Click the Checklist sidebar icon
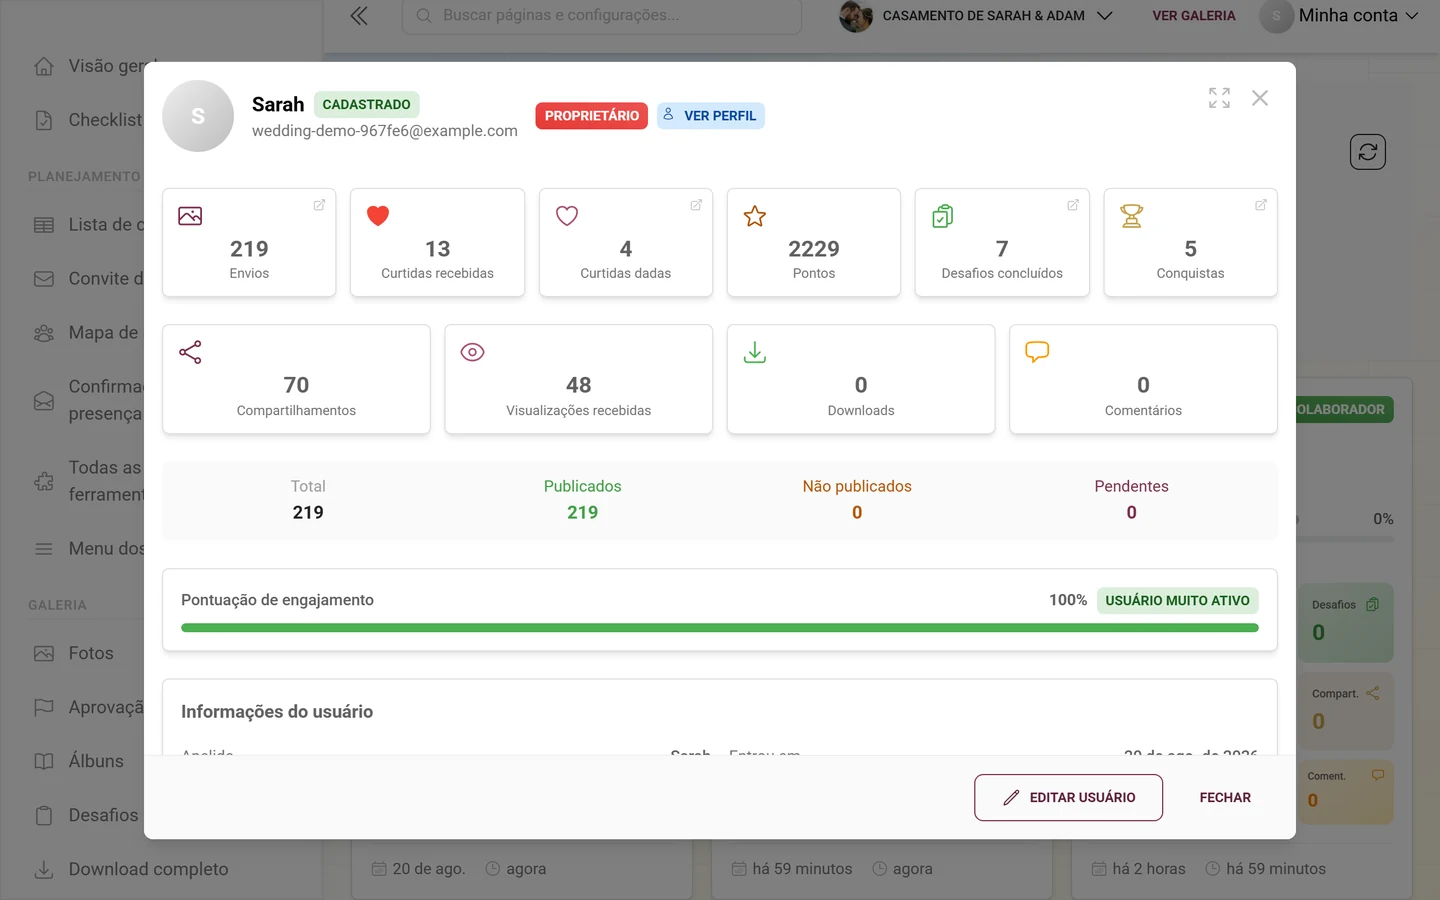The width and height of the screenshot is (1440, 900). (44, 120)
